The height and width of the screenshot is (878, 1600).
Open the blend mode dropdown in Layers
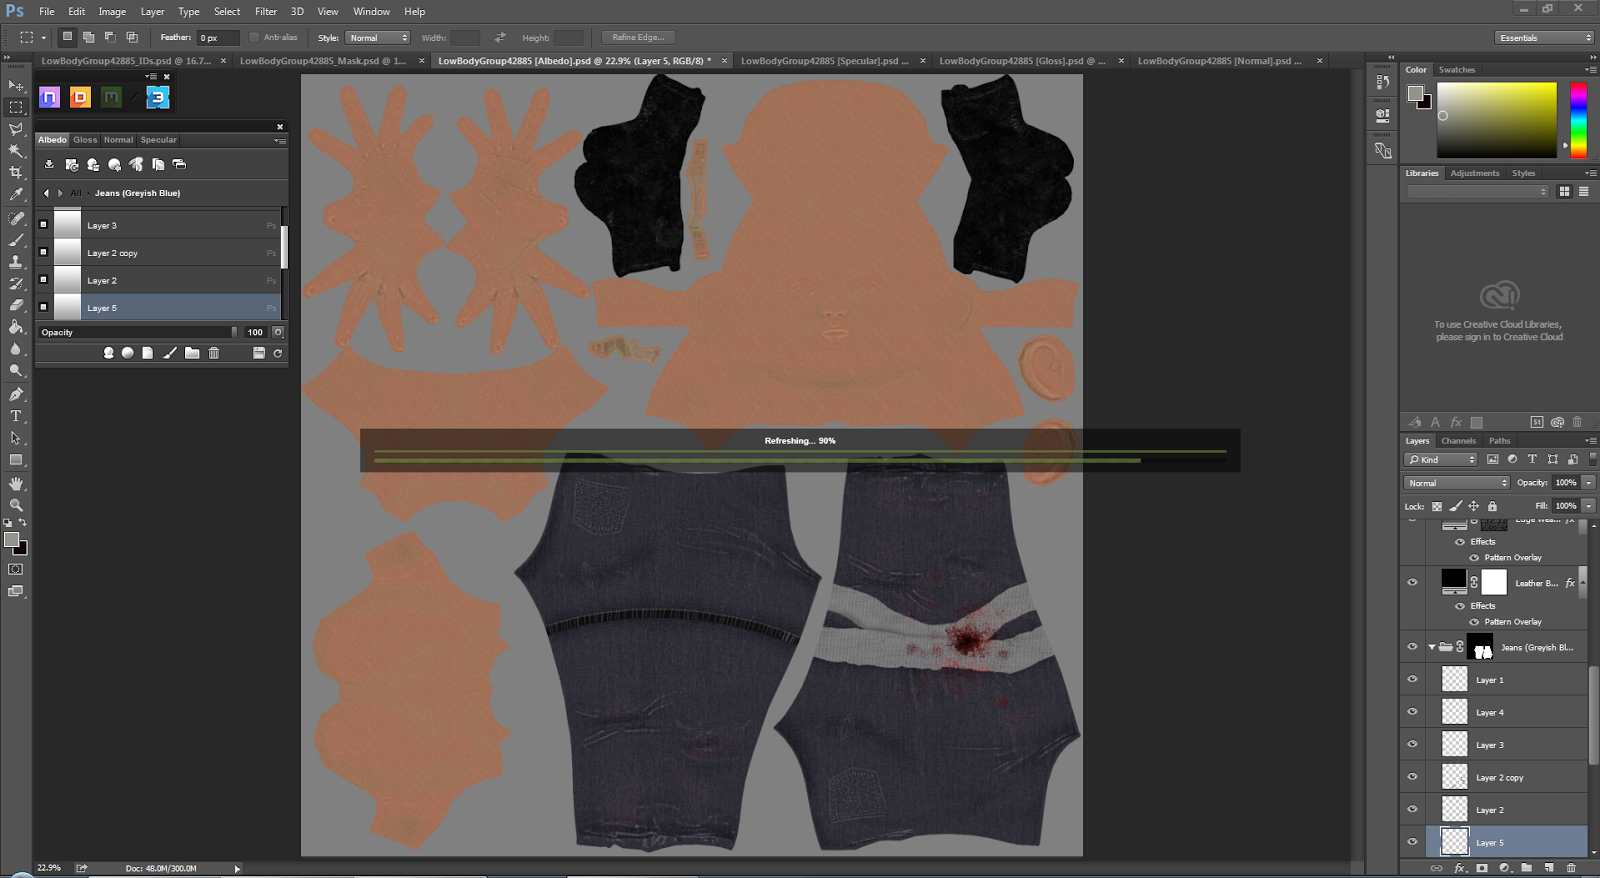pyautogui.click(x=1457, y=483)
